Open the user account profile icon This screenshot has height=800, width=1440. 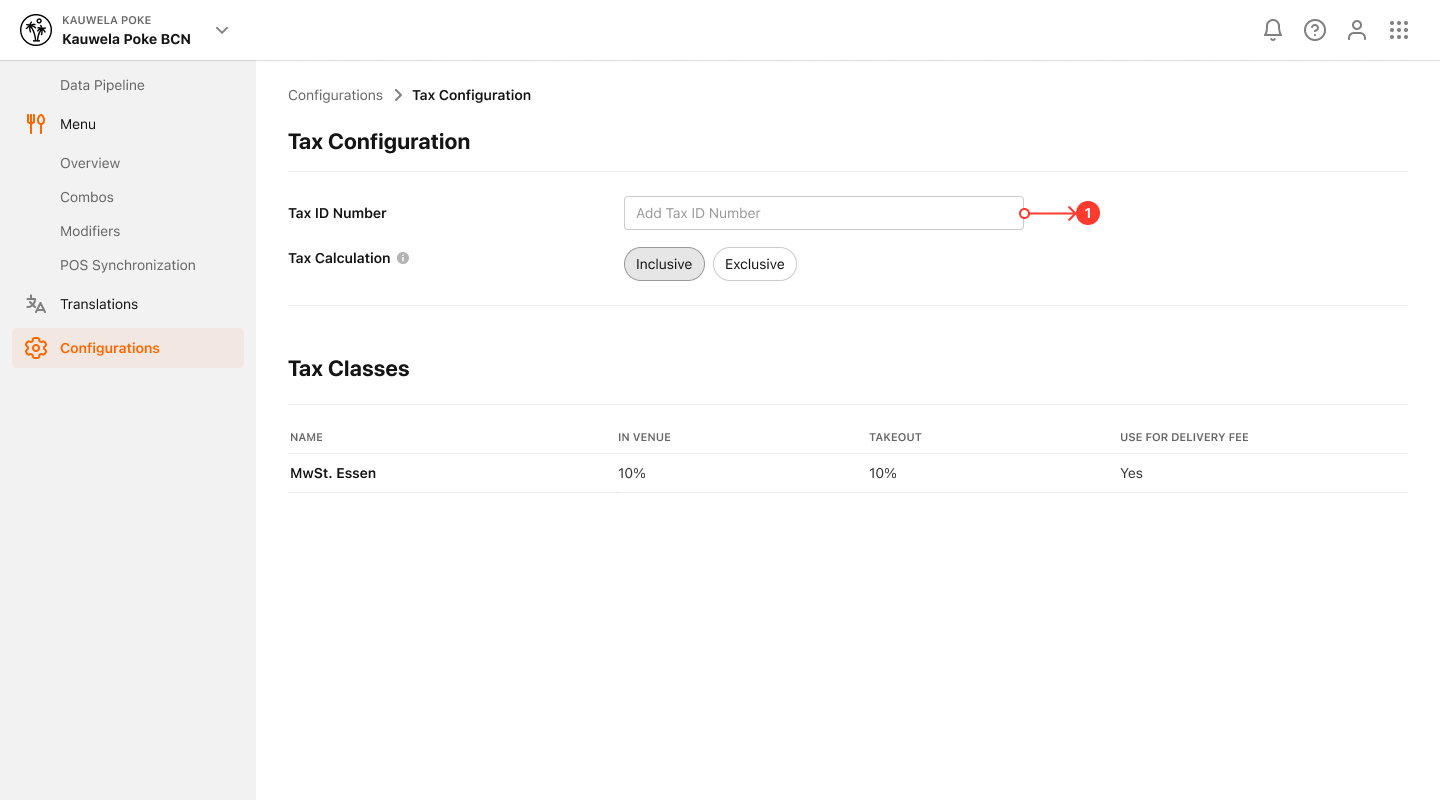click(x=1357, y=30)
